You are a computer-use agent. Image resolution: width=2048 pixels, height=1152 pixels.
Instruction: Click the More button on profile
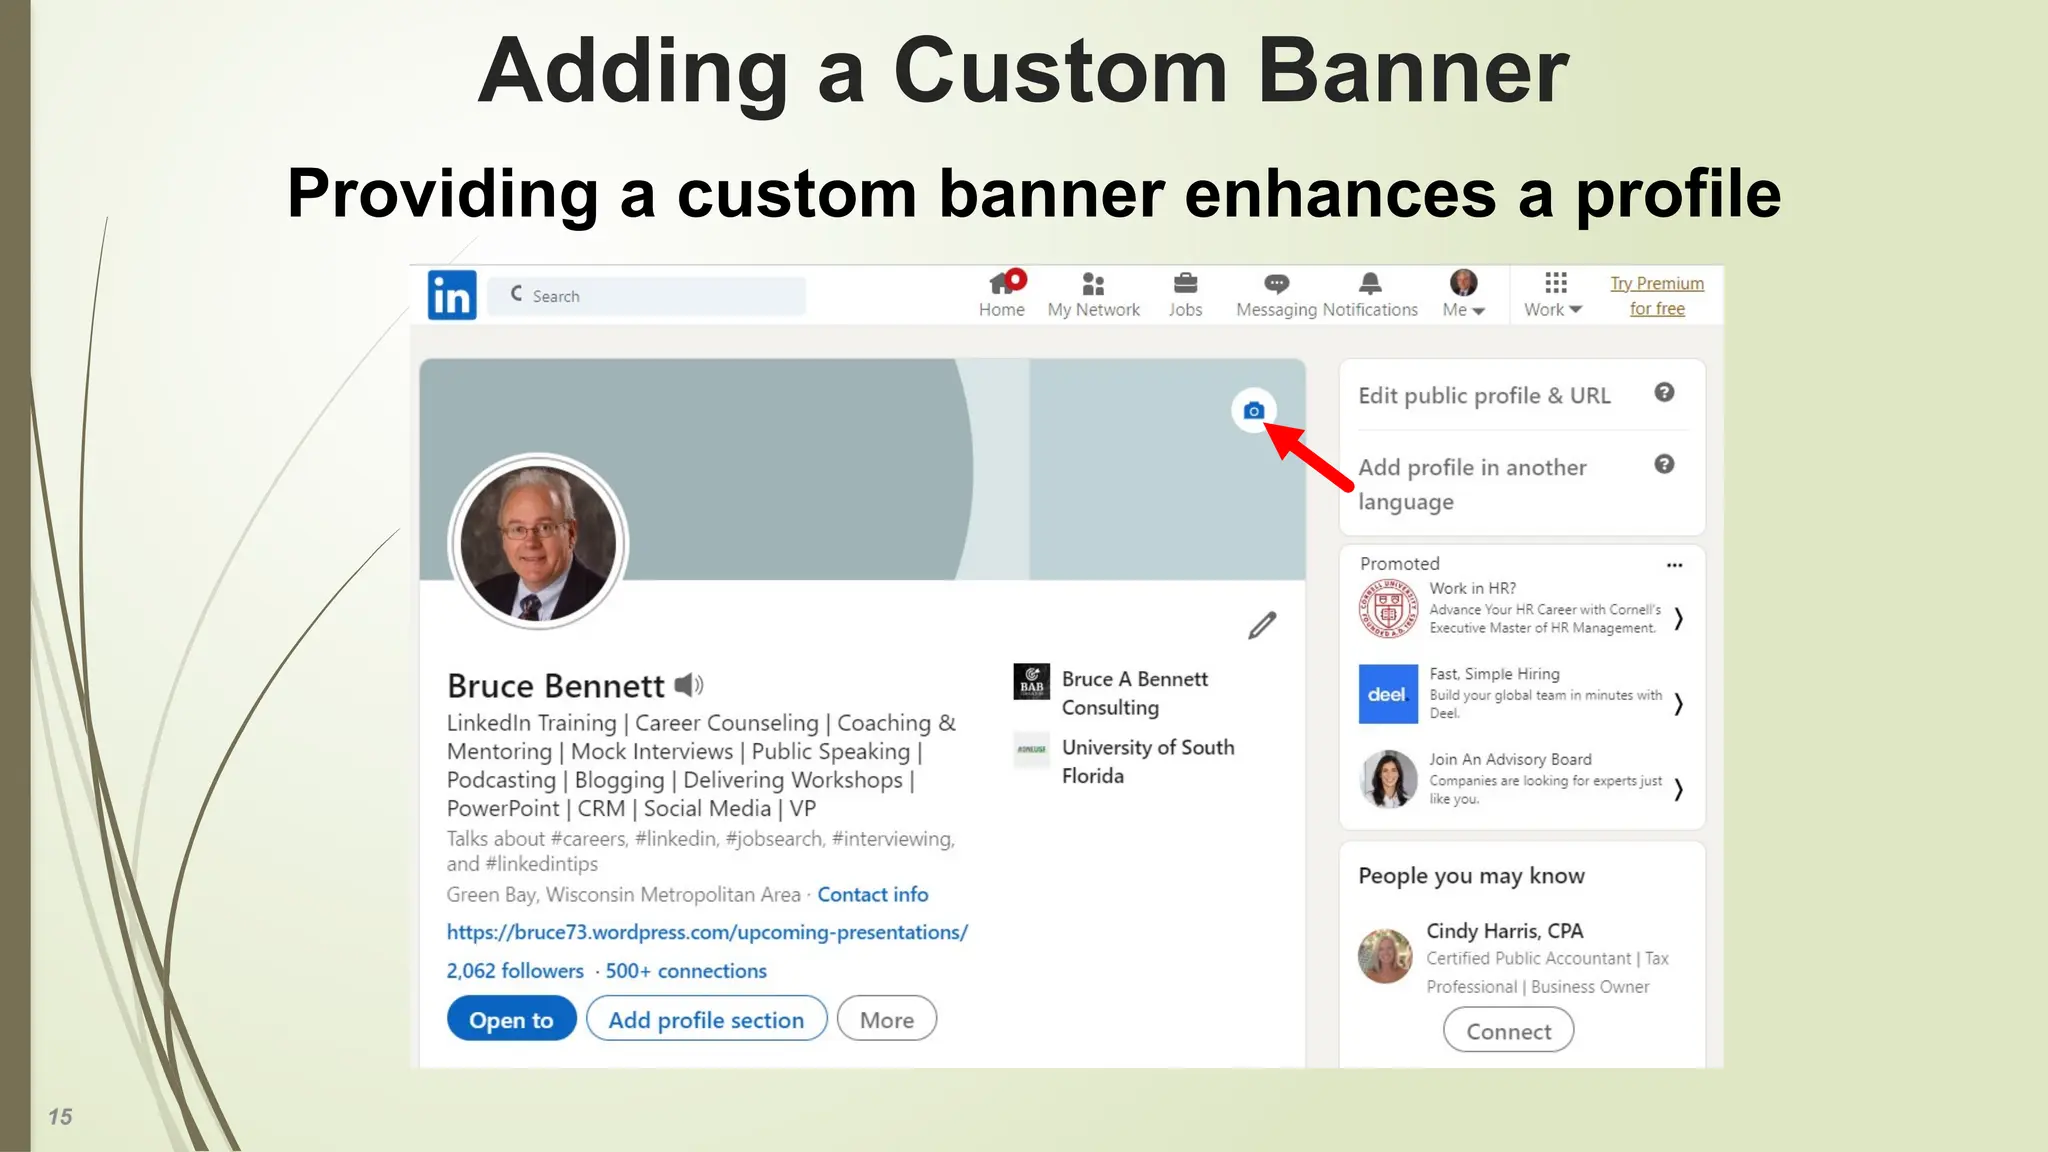point(887,1019)
